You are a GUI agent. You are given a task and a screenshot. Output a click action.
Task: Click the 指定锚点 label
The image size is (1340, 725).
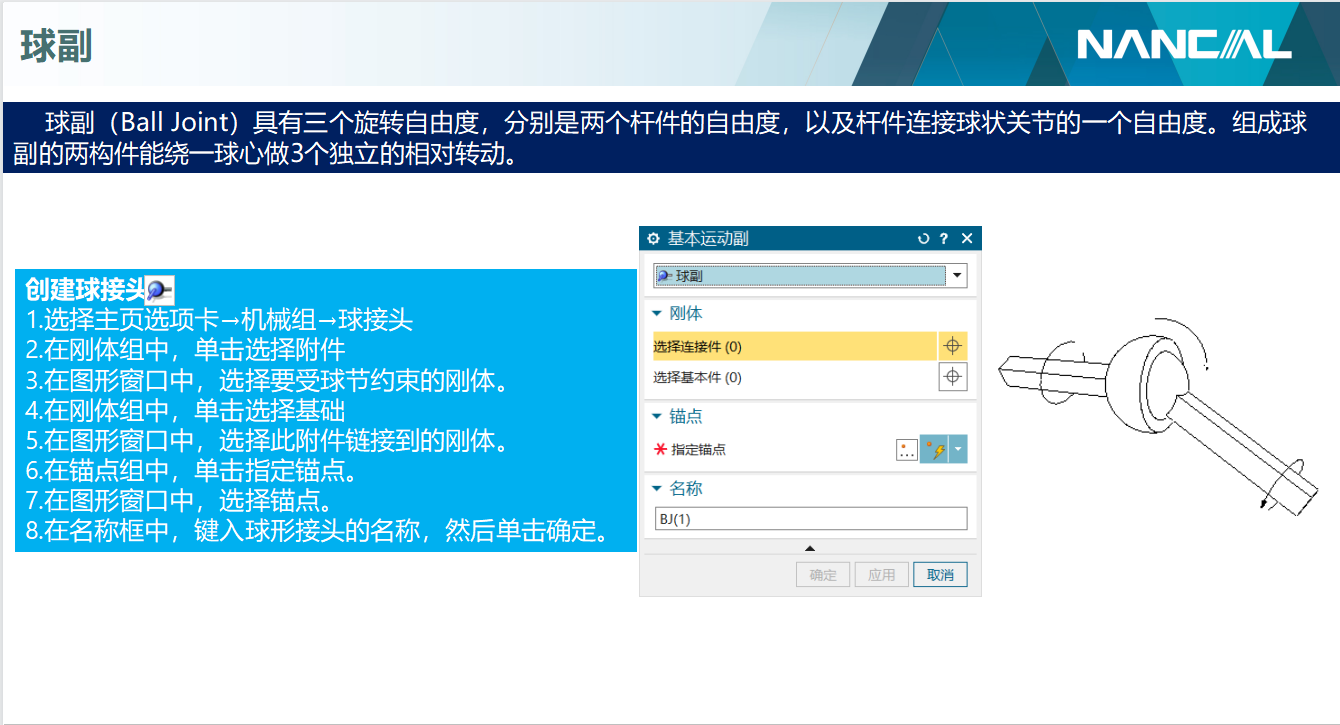click(699, 449)
